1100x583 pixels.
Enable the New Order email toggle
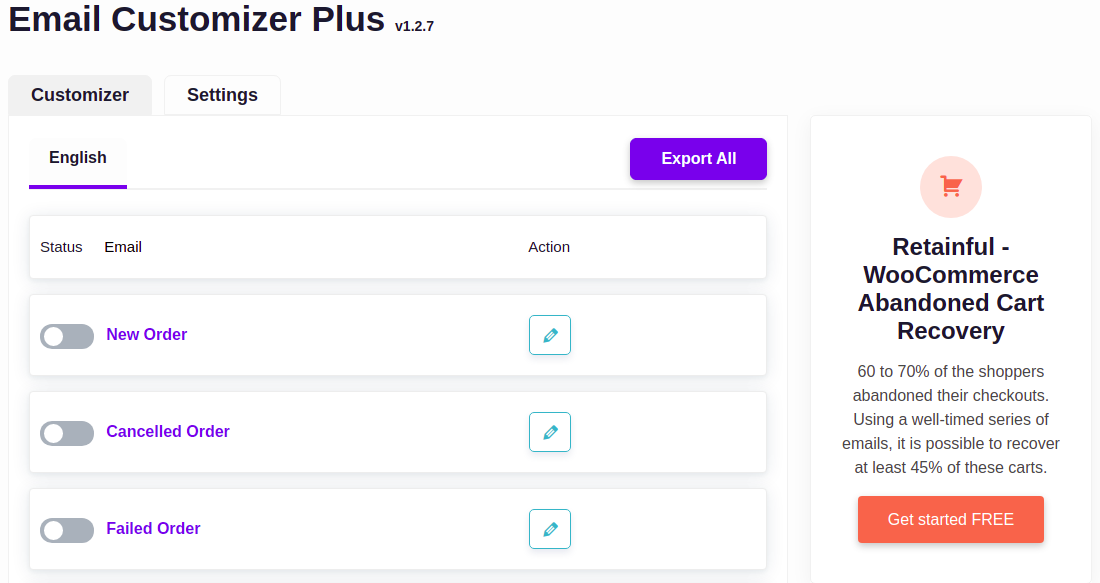point(67,336)
